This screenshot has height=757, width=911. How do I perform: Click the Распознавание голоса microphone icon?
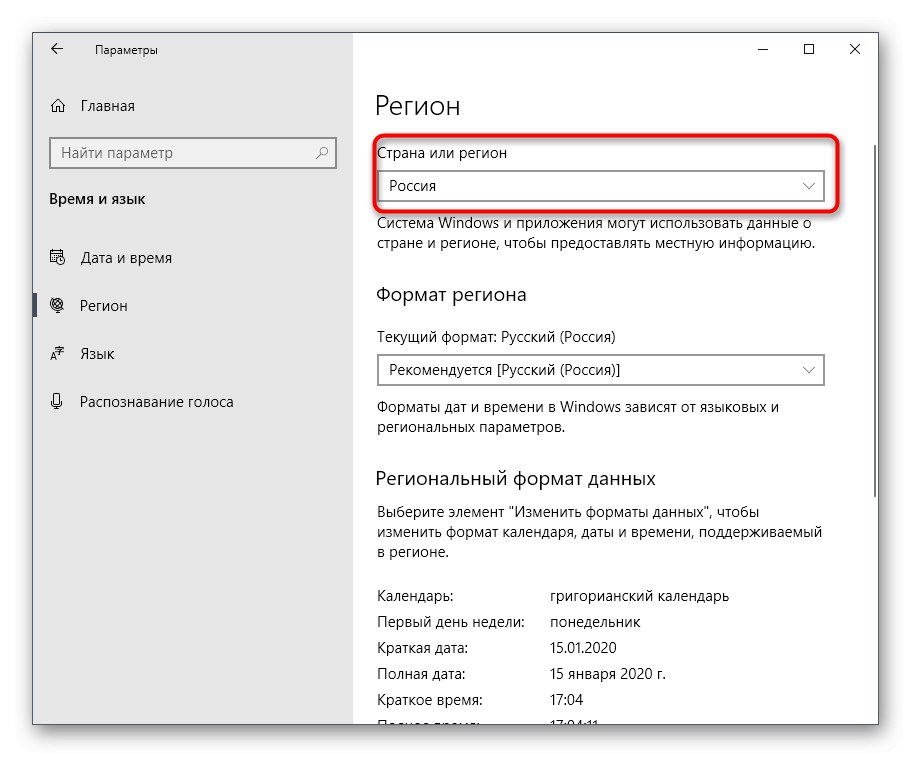point(57,402)
